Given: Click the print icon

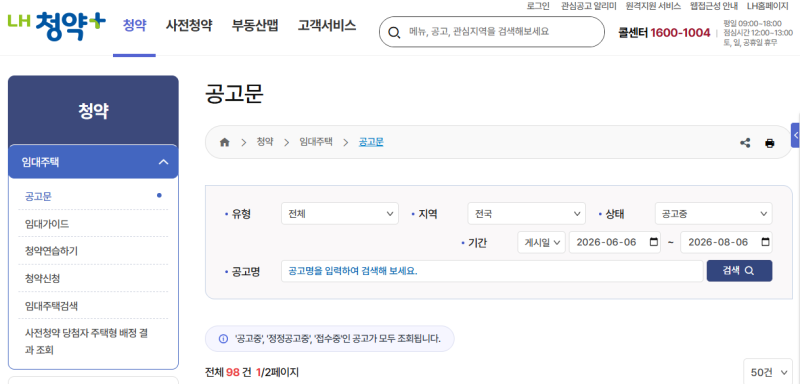Looking at the screenshot, I should coord(769,143).
